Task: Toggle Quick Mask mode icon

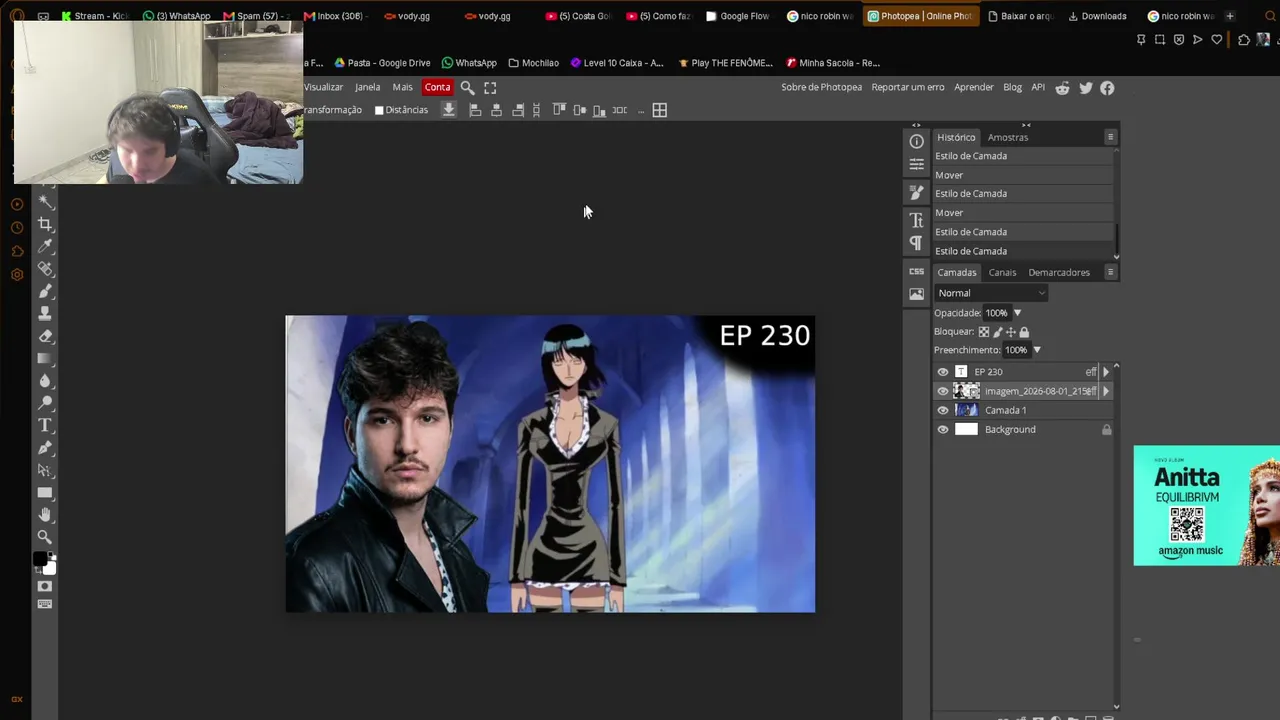Action: [45, 586]
